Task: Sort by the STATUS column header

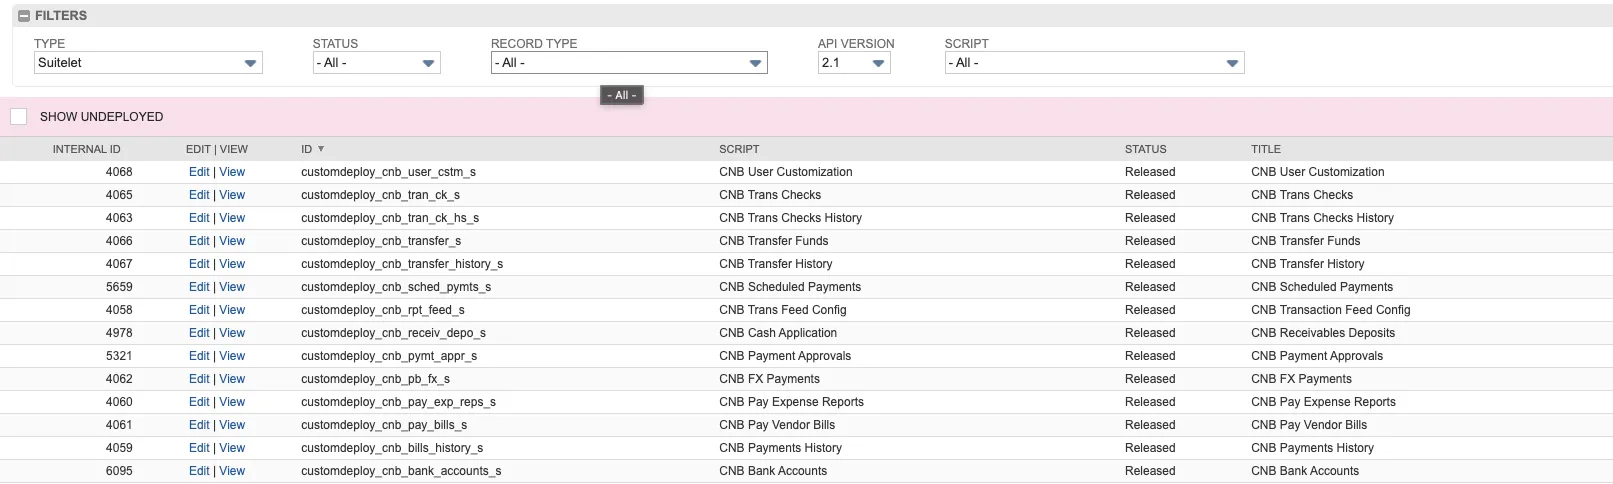Action: 1145,149
